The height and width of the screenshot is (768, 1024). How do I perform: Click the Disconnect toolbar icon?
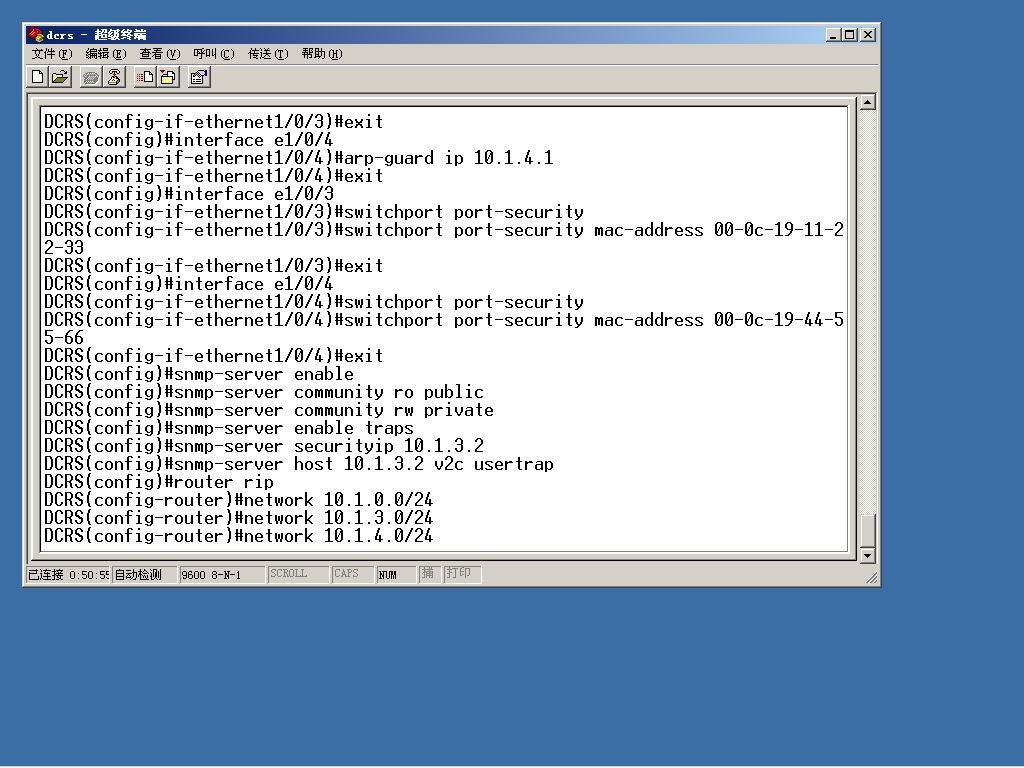coord(114,78)
